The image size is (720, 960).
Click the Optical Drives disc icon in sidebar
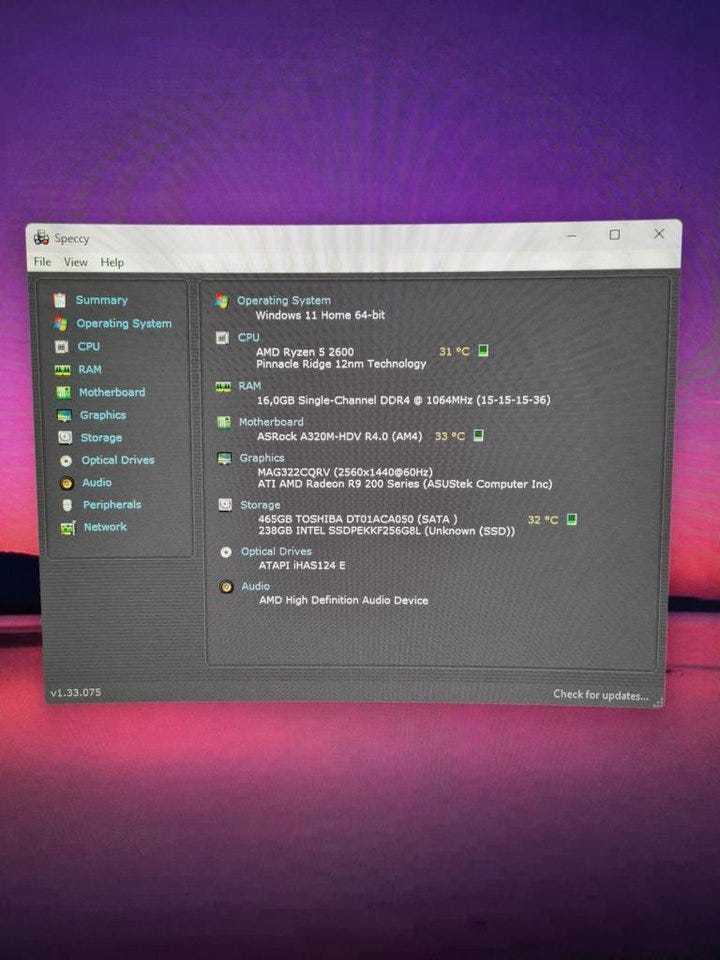(x=66, y=460)
